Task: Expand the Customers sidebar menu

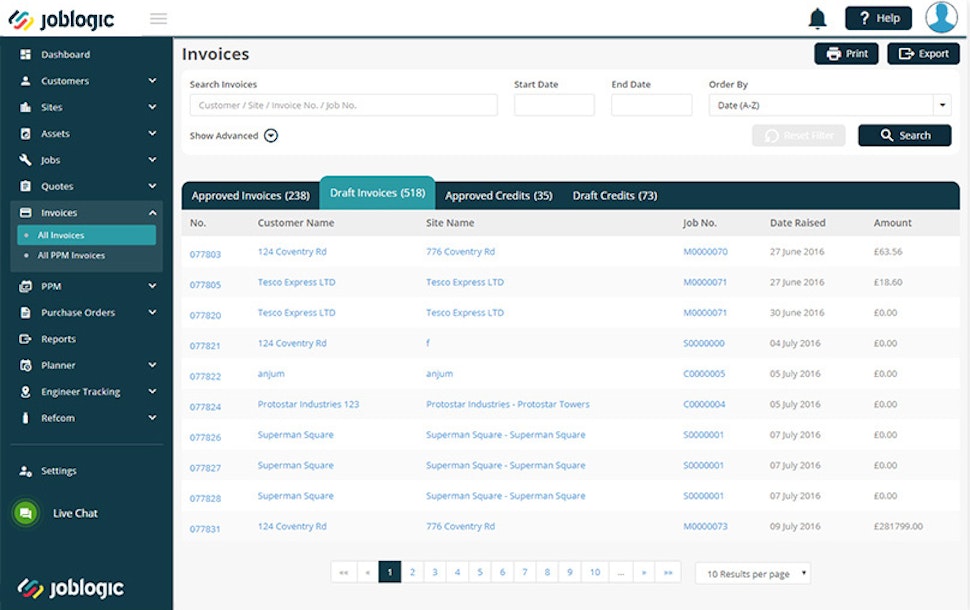Action: [152, 81]
